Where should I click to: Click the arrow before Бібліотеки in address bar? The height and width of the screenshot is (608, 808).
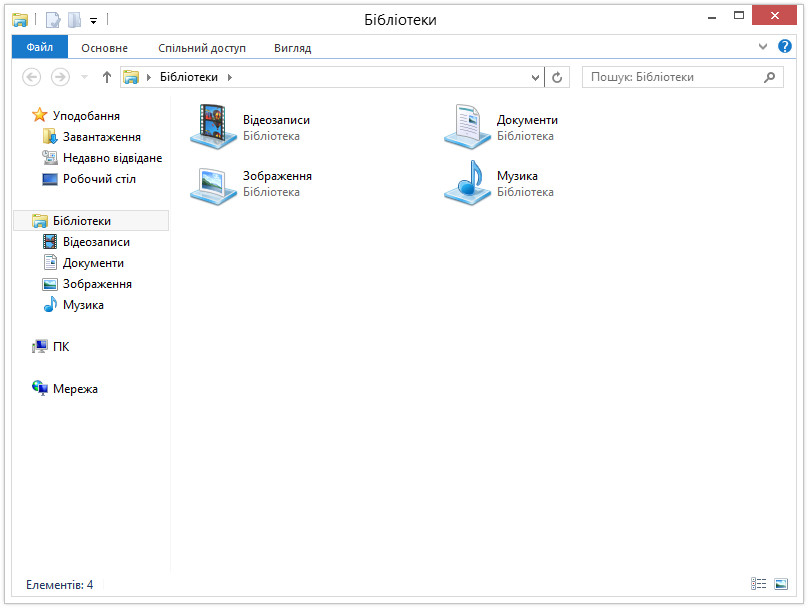click(149, 77)
